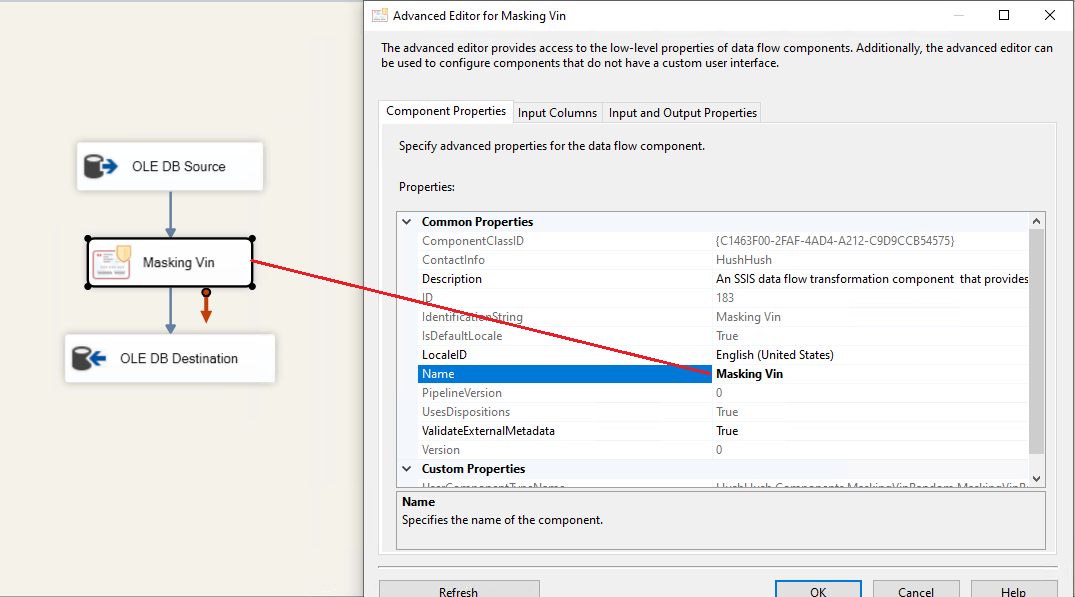Edit the Name property value field
The width and height of the screenshot is (1075, 597).
870,374
